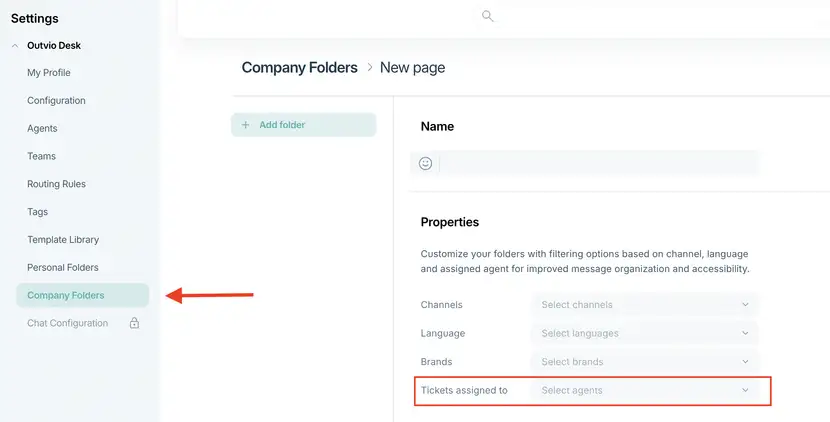
Task: Open the Select languages dropdown
Action: (645, 333)
